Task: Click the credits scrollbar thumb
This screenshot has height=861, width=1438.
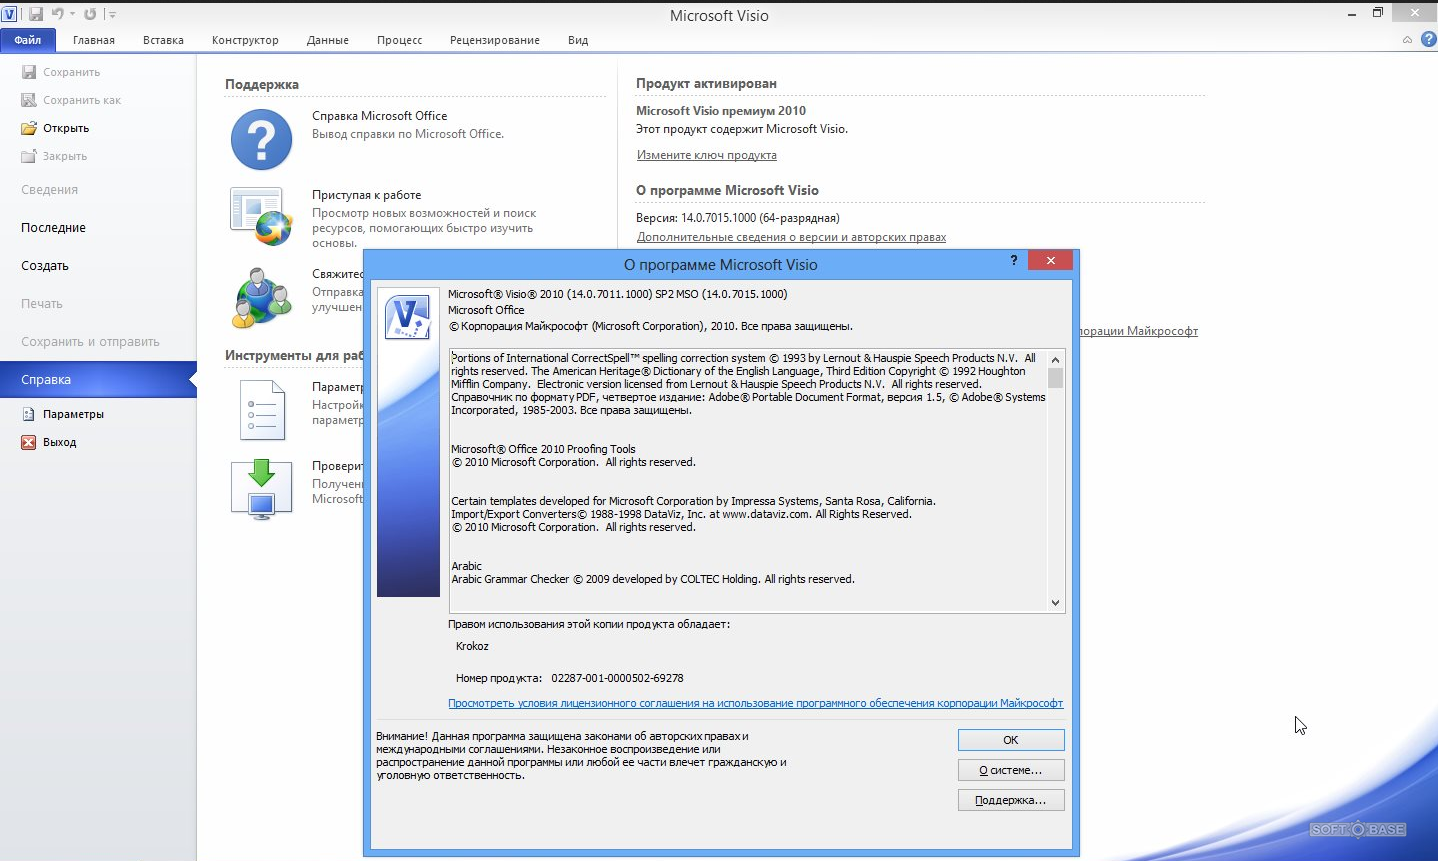Action: pyautogui.click(x=1055, y=378)
